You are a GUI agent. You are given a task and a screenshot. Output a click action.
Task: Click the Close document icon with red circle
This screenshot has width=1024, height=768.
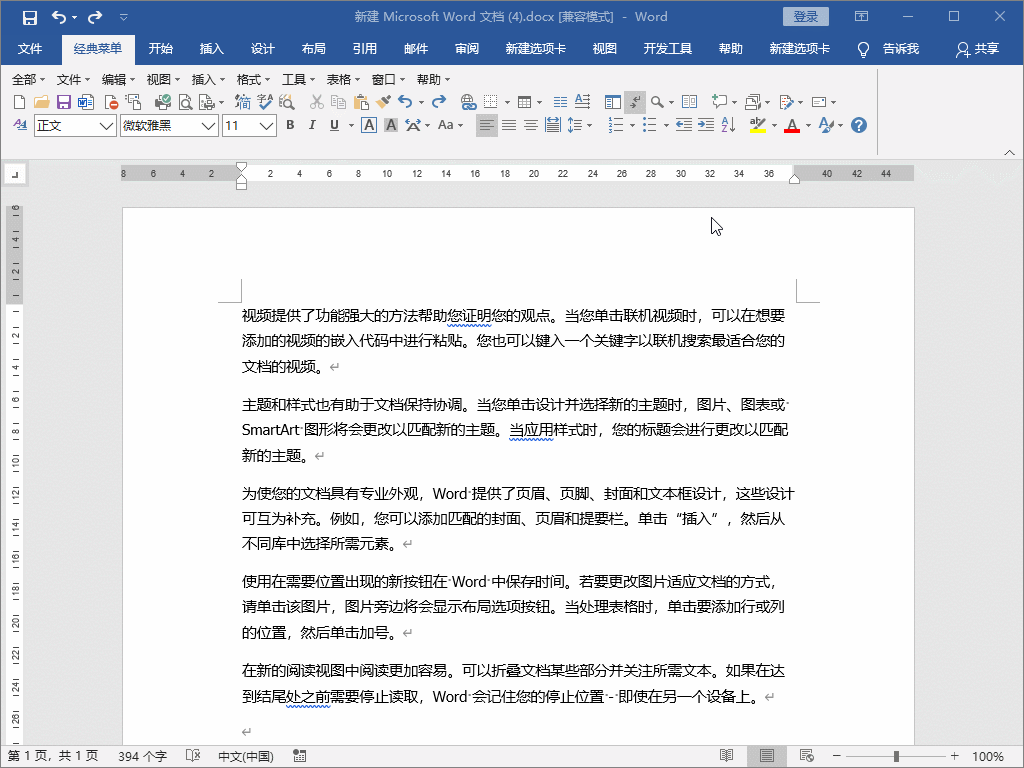click(111, 102)
